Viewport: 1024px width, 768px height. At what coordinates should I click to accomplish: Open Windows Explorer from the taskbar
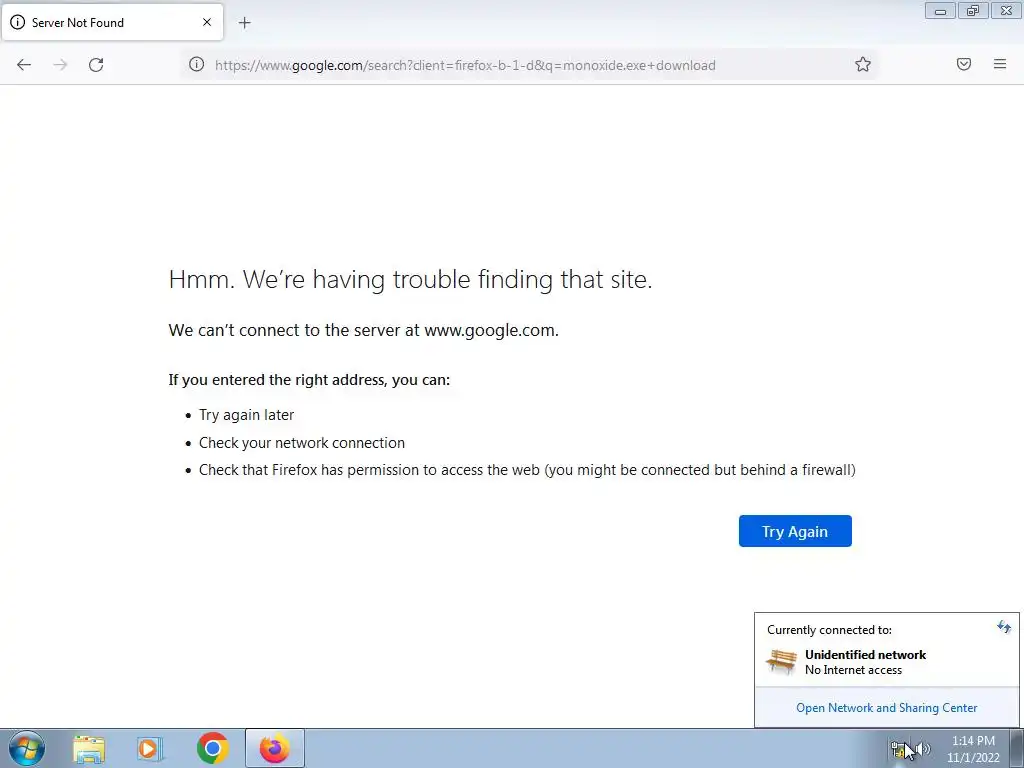[x=89, y=749]
